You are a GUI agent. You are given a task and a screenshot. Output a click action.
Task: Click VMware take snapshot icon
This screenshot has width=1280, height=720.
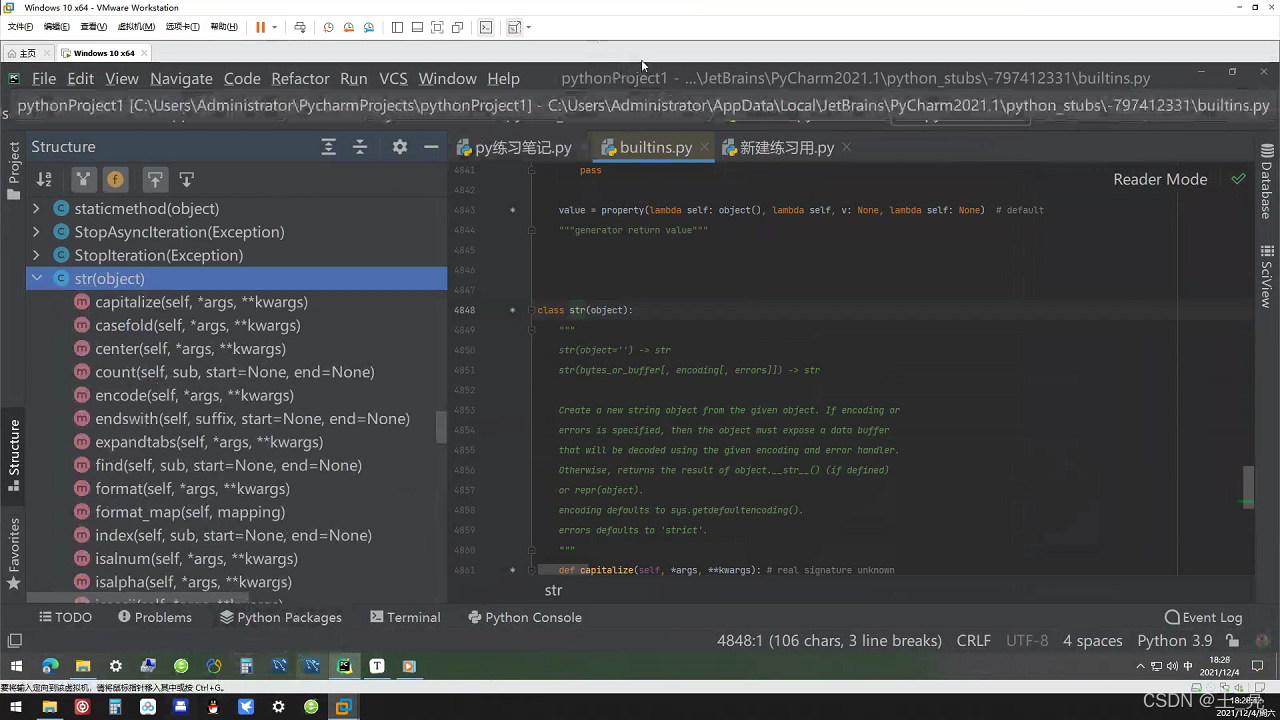pos(328,27)
